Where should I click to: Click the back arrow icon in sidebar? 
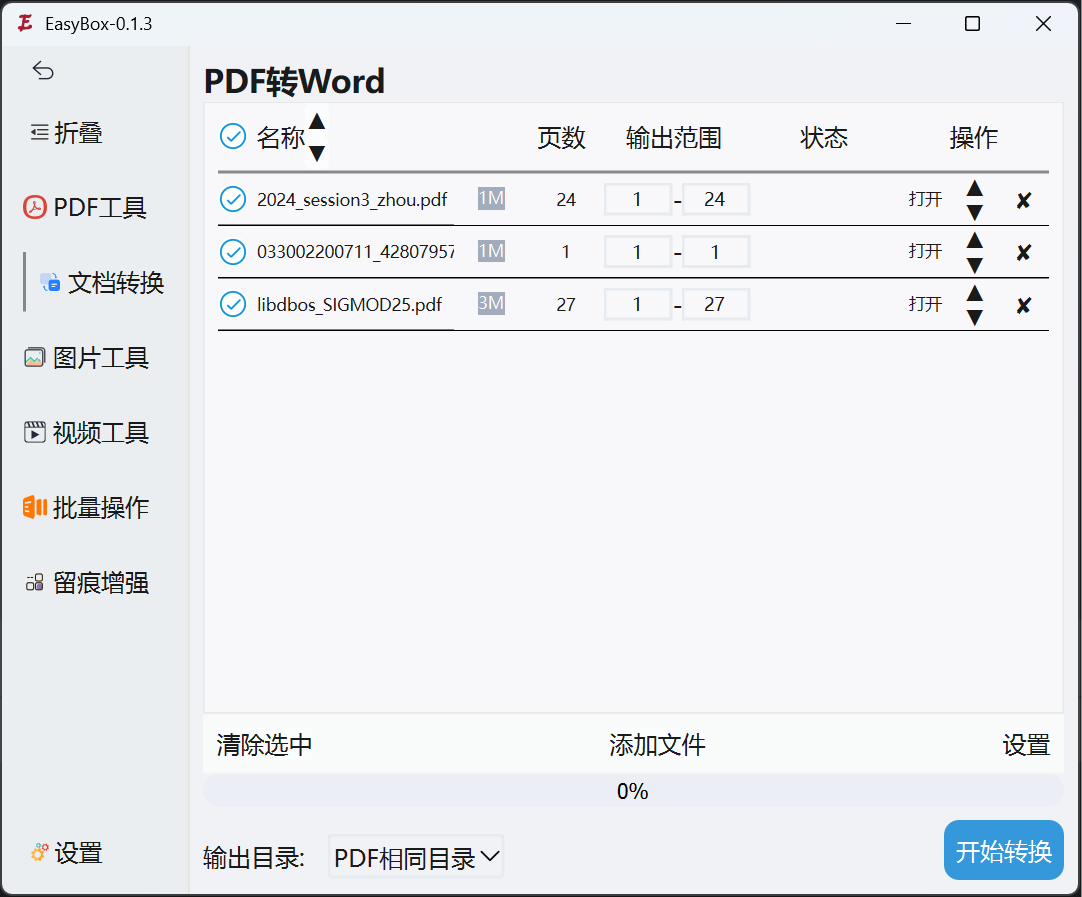[x=43, y=70]
